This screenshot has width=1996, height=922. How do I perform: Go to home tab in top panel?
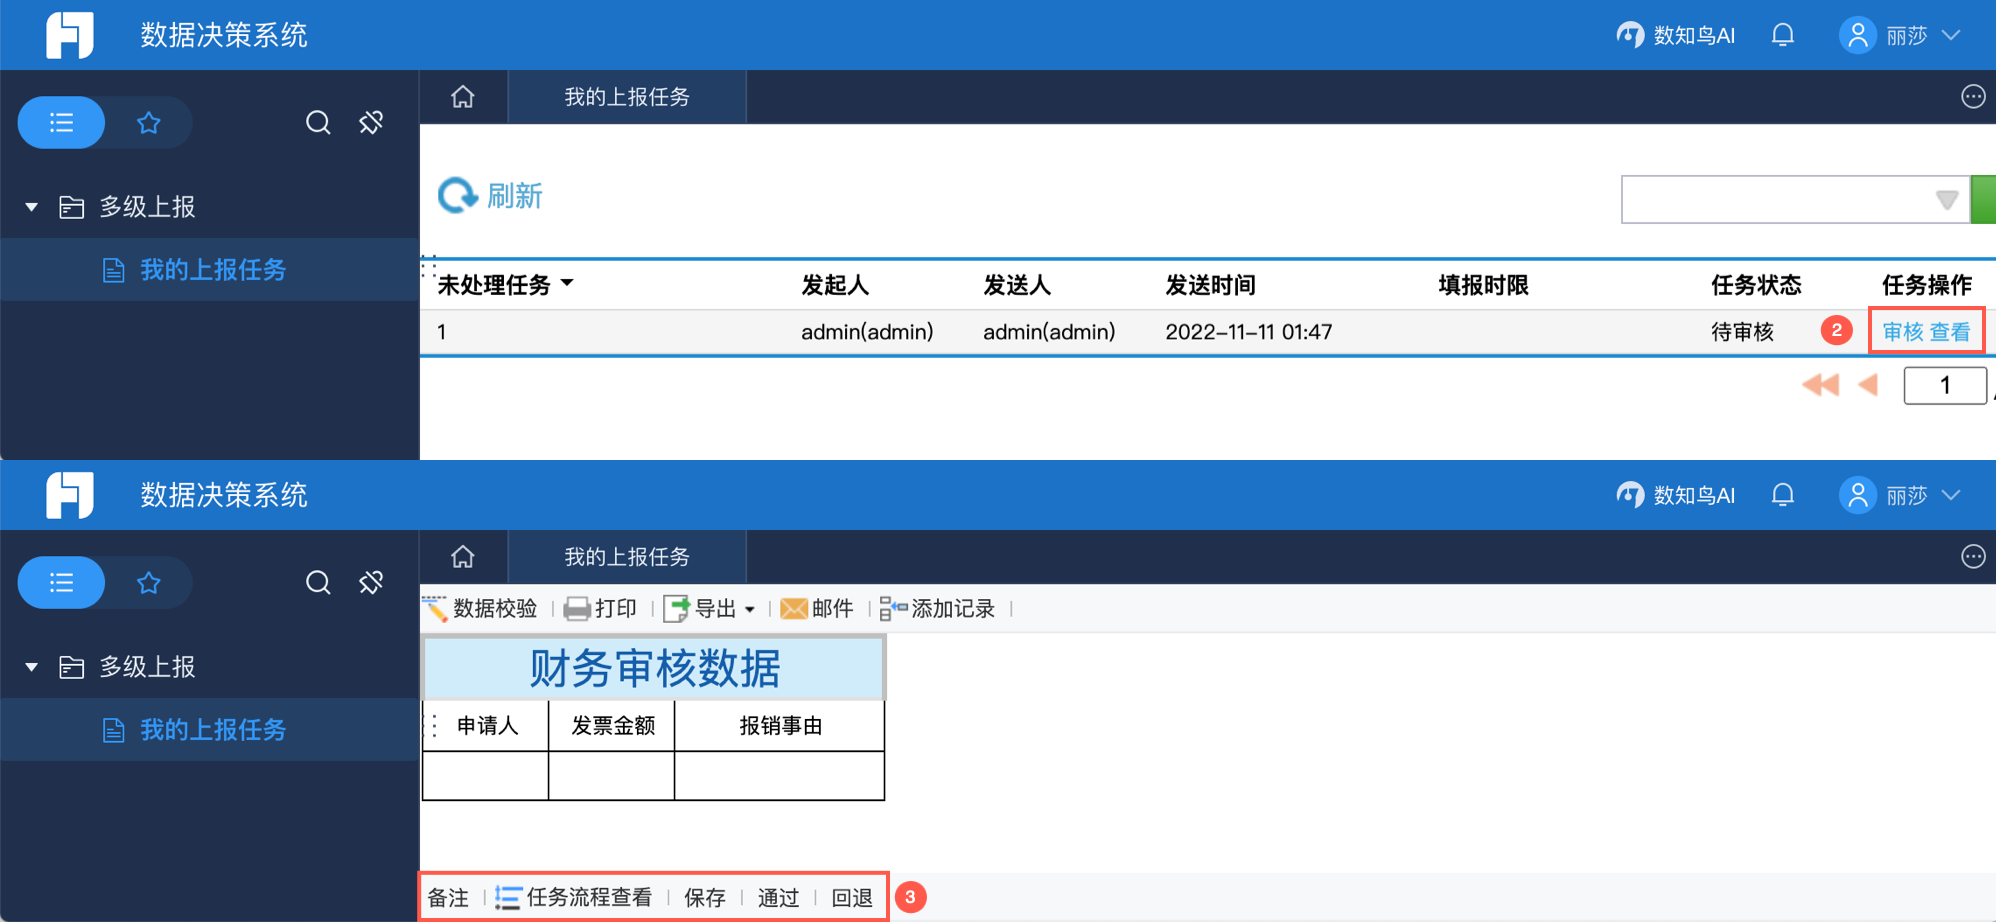click(463, 97)
